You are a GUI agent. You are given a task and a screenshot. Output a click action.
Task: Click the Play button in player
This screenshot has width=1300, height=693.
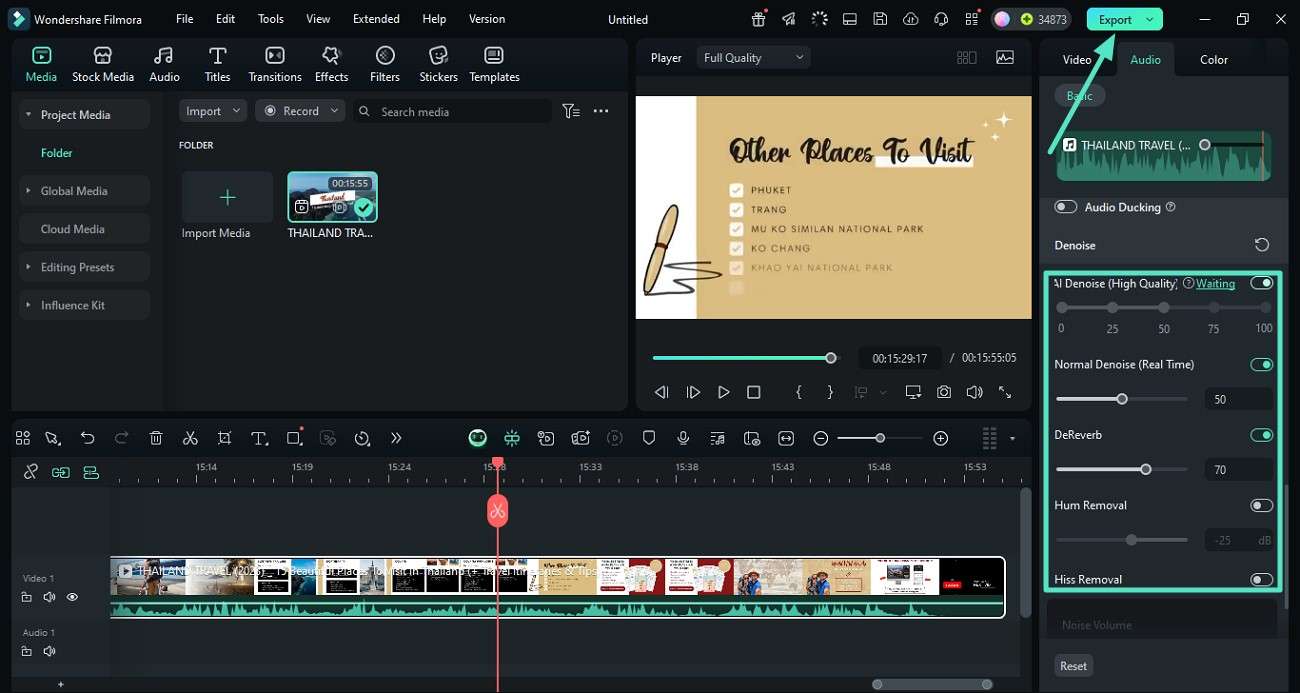click(724, 393)
